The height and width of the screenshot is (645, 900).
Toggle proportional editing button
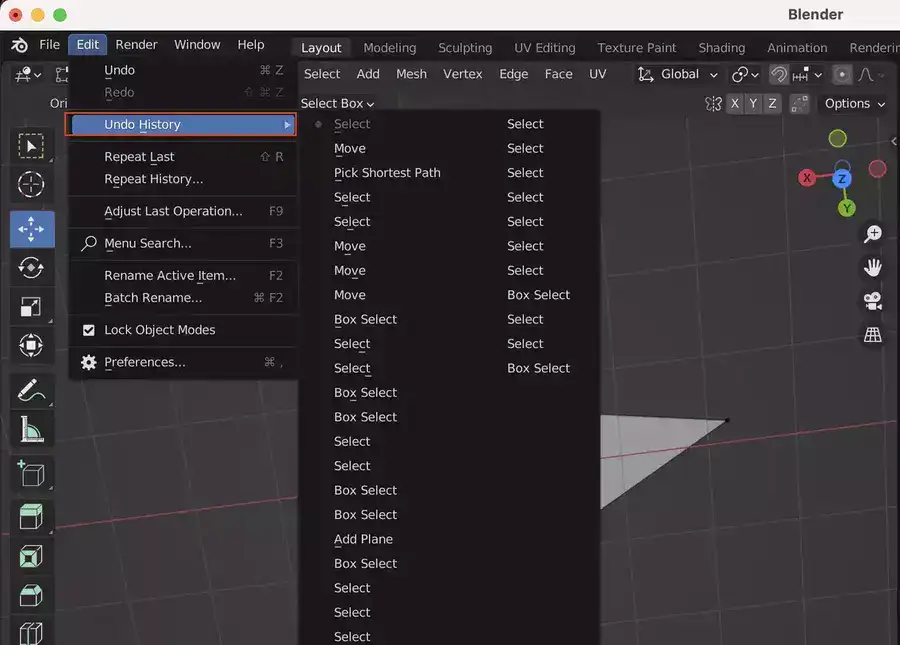point(842,75)
